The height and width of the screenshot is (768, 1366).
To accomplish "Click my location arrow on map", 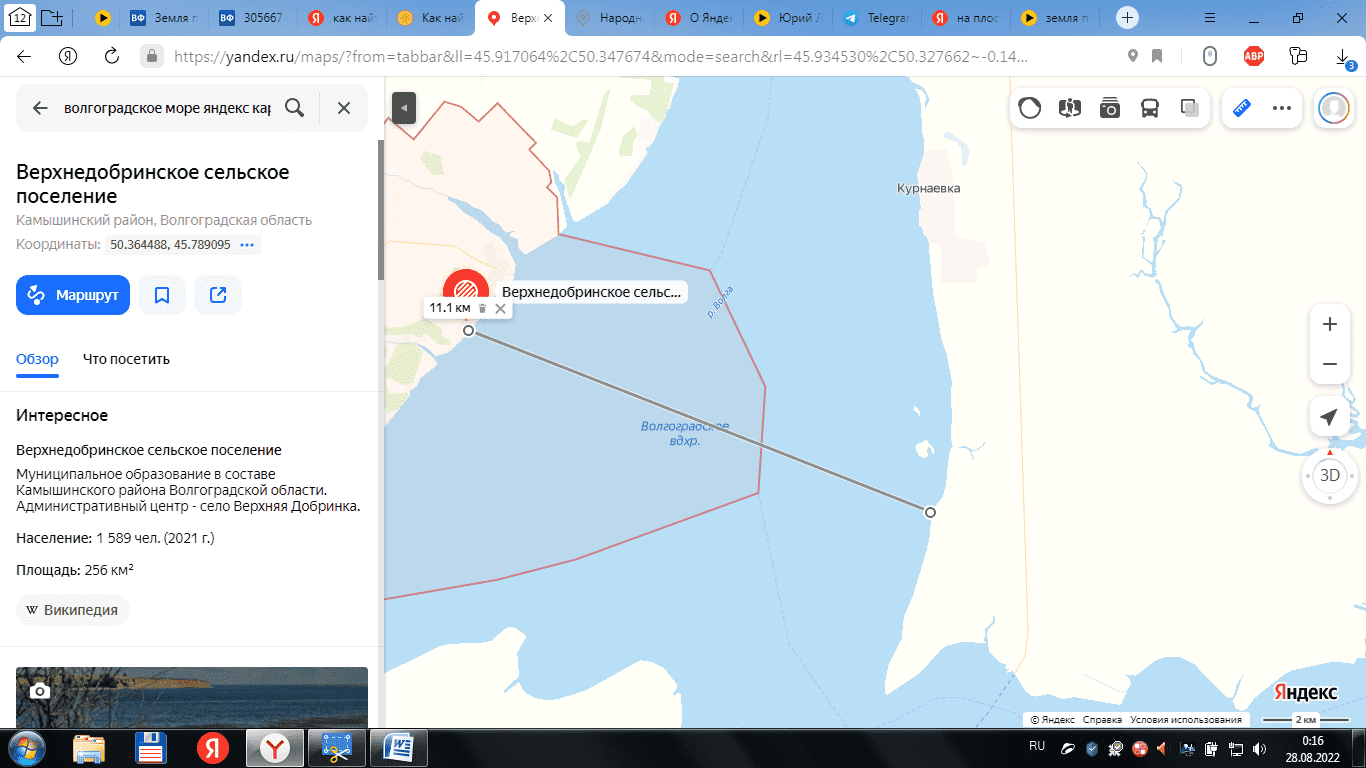I will 1329,417.
